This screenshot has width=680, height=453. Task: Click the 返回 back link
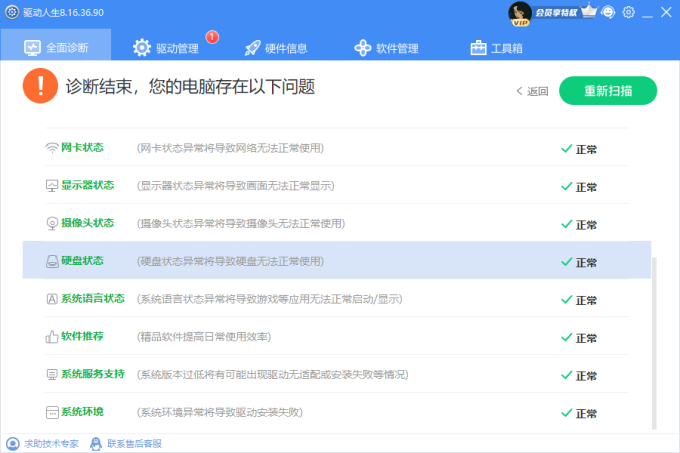click(532, 91)
